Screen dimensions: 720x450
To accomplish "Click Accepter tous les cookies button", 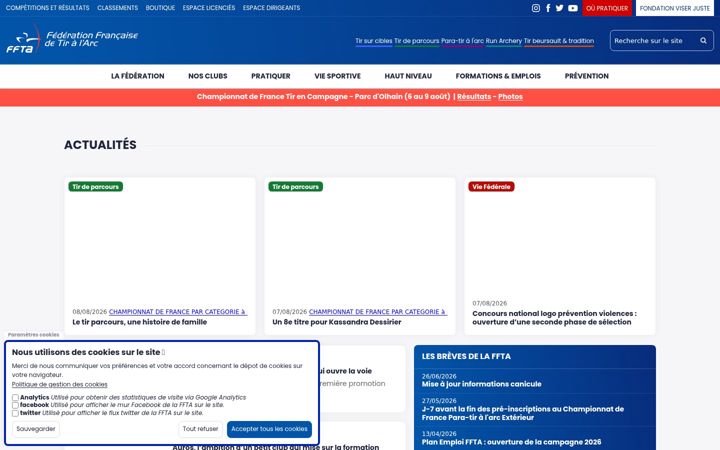I will pyautogui.click(x=269, y=429).
